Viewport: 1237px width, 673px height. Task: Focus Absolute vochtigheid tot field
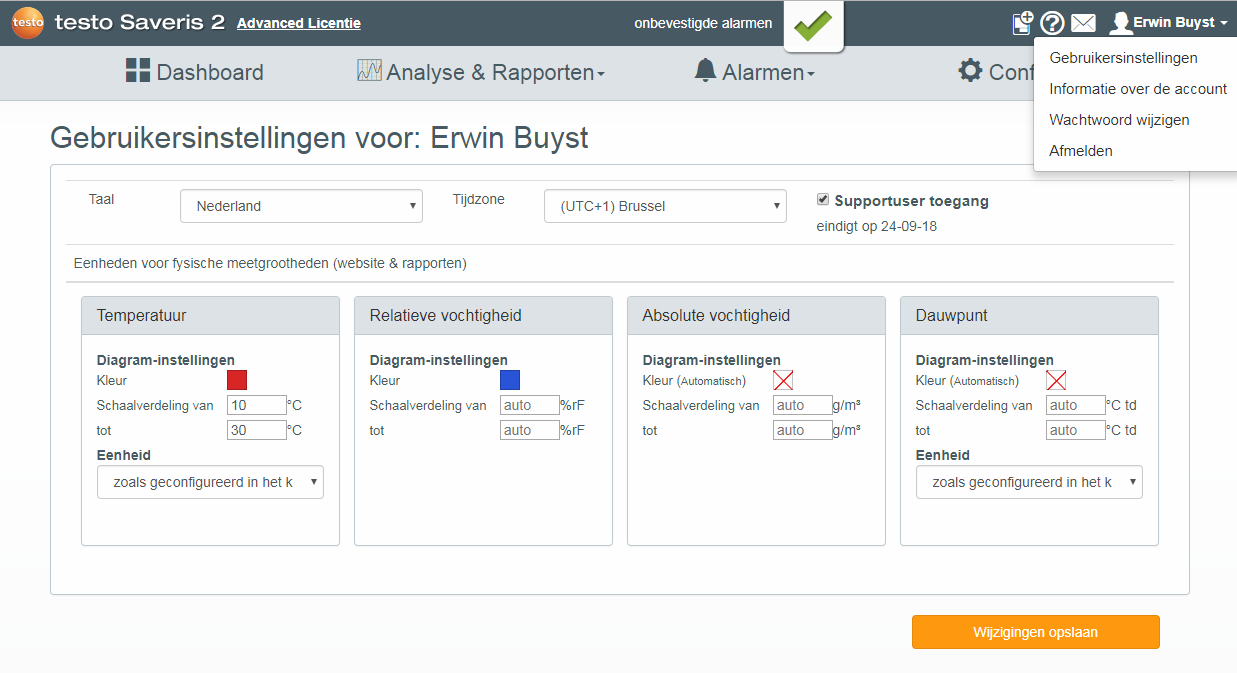click(x=803, y=430)
